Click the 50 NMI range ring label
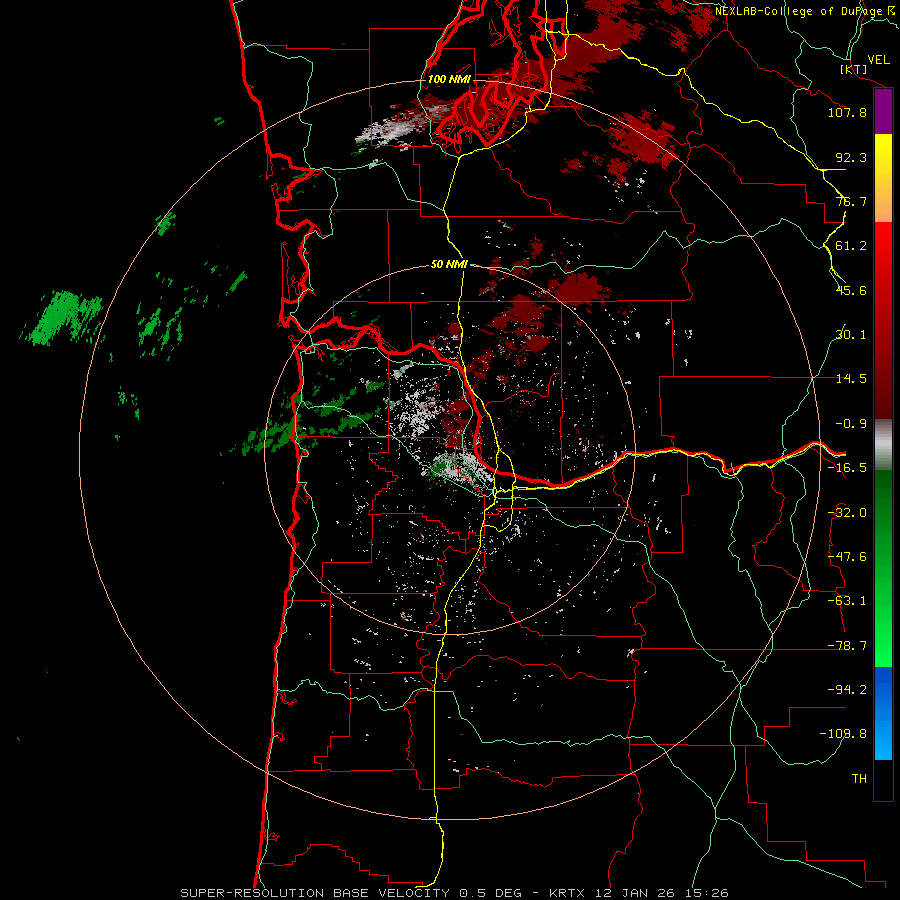Screen dimensions: 900x900 pos(449,264)
